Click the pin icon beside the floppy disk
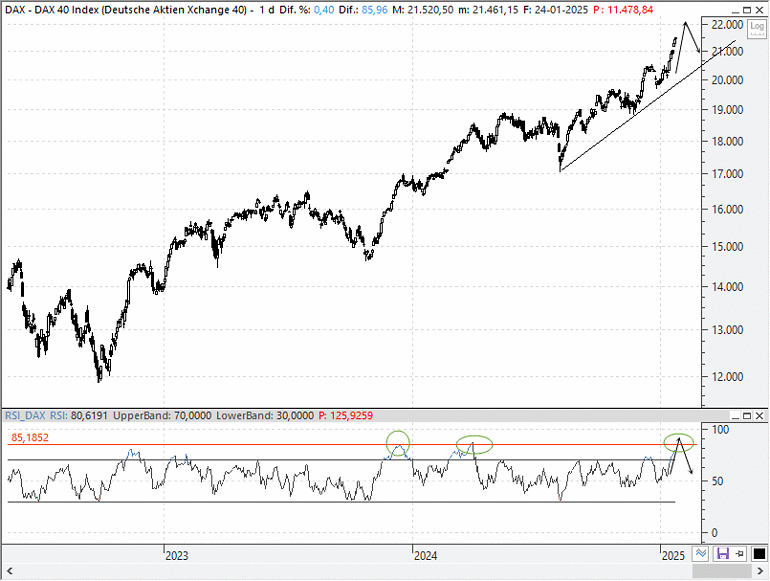This screenshot has height=581, width=770. (740, 554)
